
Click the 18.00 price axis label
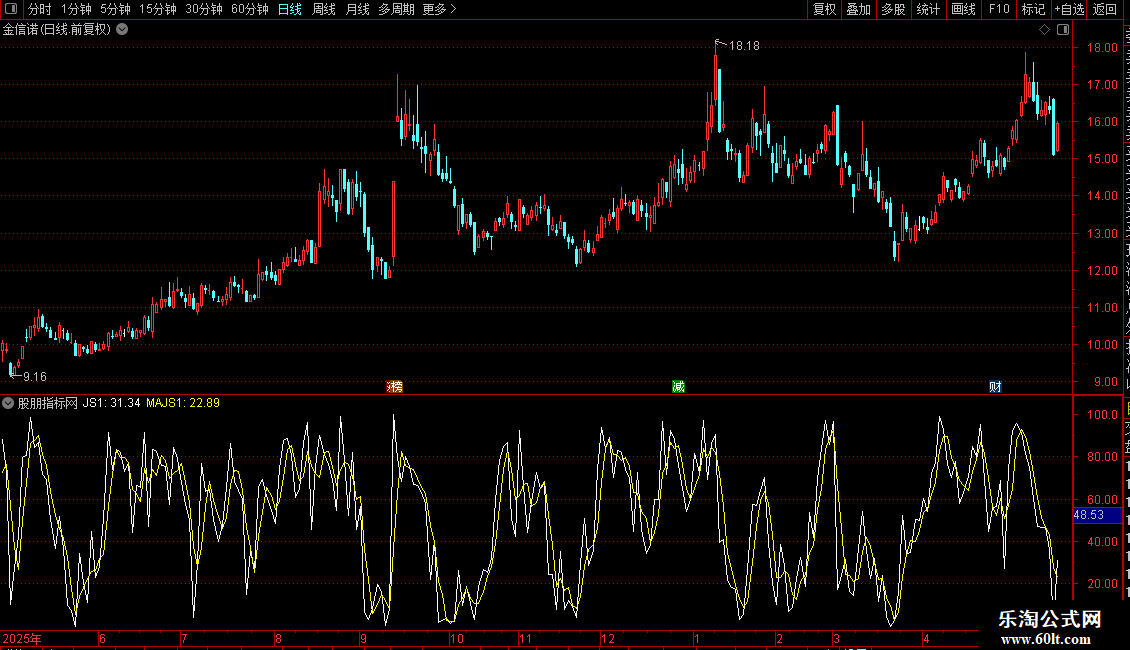coord(1103,48)
